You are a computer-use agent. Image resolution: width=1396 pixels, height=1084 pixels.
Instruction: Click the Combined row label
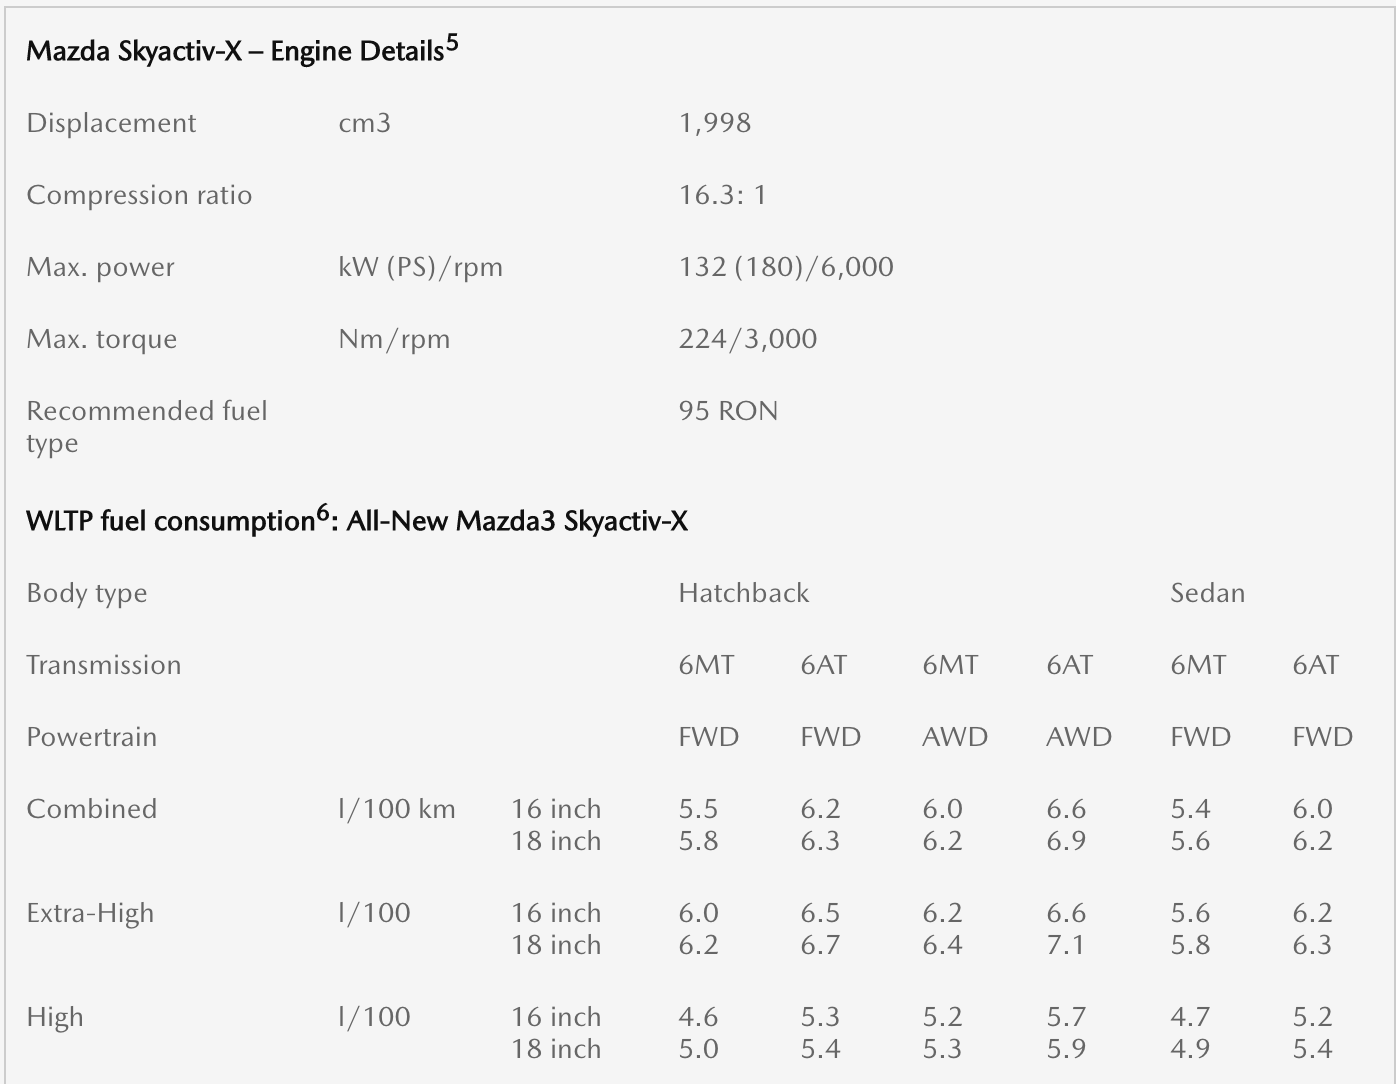[91, 809]
